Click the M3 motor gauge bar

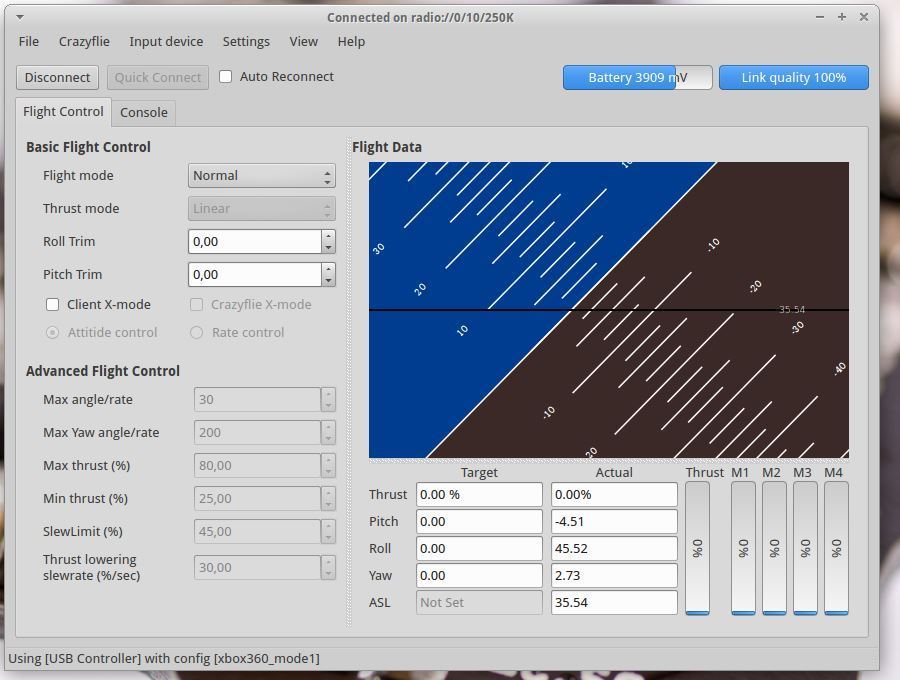[x=804, y=548]
